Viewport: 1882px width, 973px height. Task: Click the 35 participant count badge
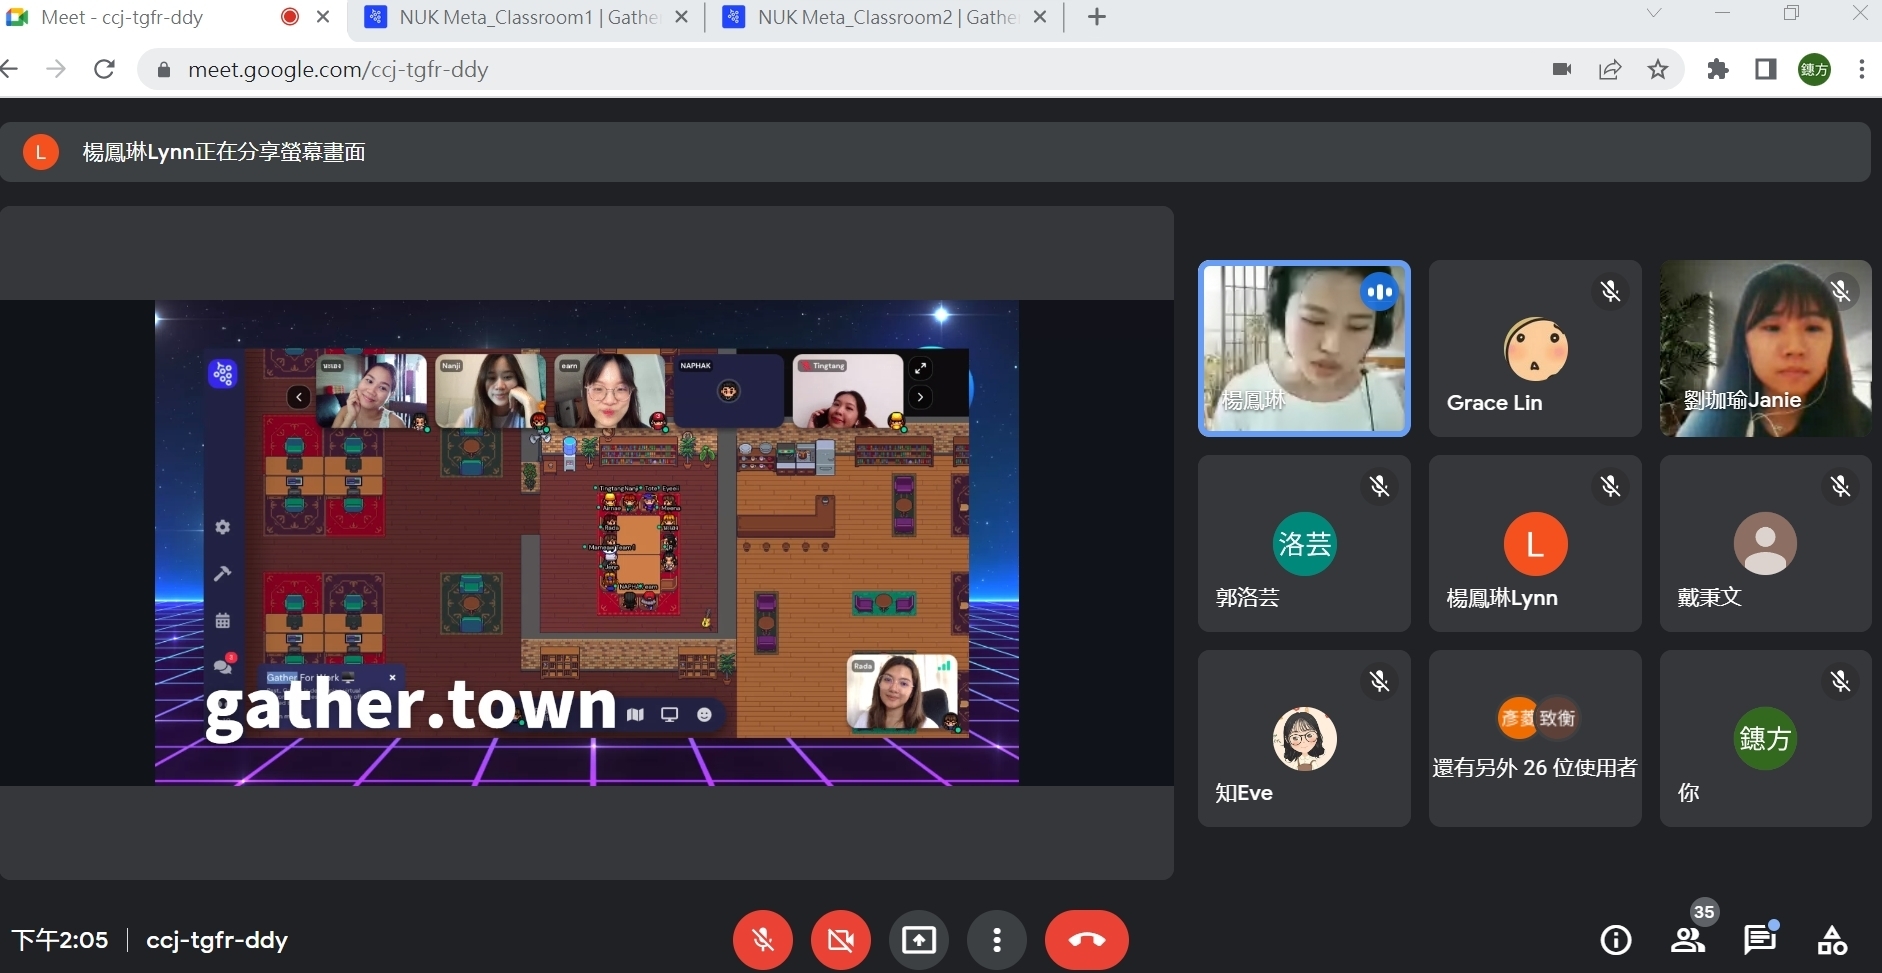[1704, 911]
